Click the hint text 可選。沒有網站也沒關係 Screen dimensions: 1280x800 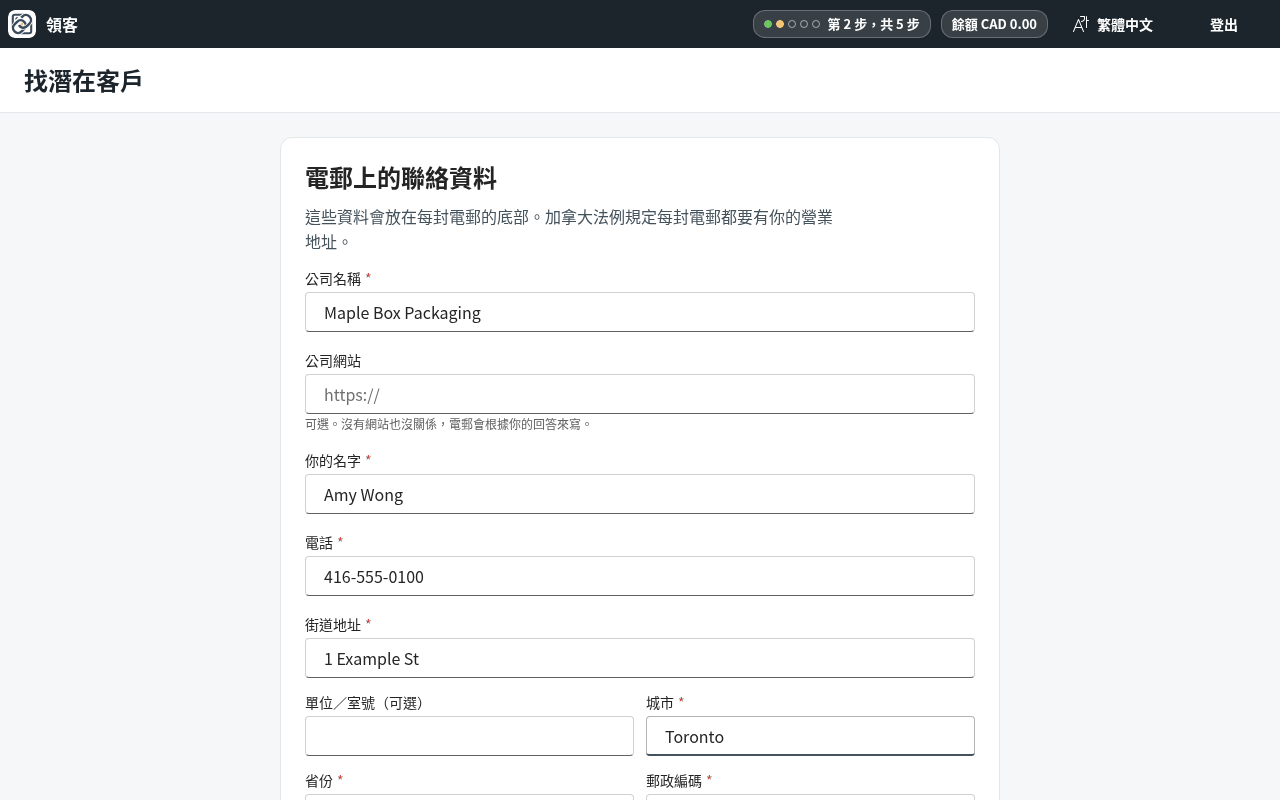(x=448, y=424)
